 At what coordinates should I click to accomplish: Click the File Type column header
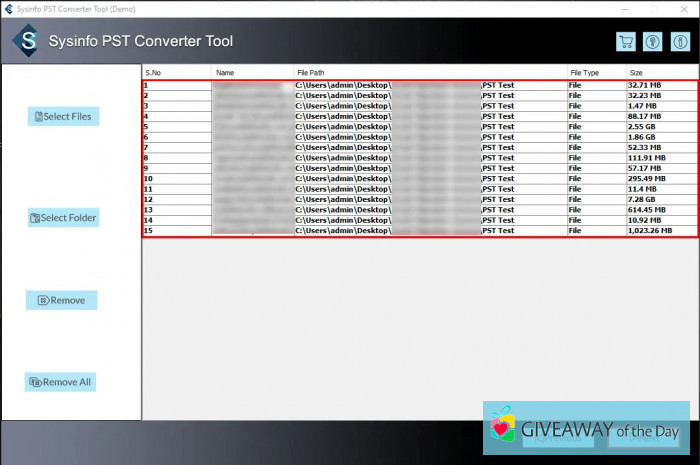[x=595, y=73]
